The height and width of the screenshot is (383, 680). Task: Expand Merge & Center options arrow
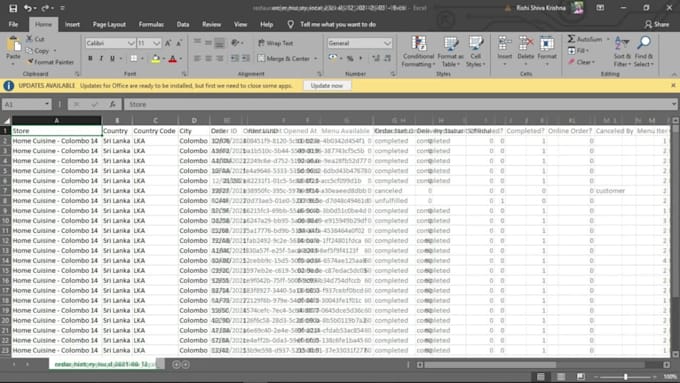click(316, 59)
